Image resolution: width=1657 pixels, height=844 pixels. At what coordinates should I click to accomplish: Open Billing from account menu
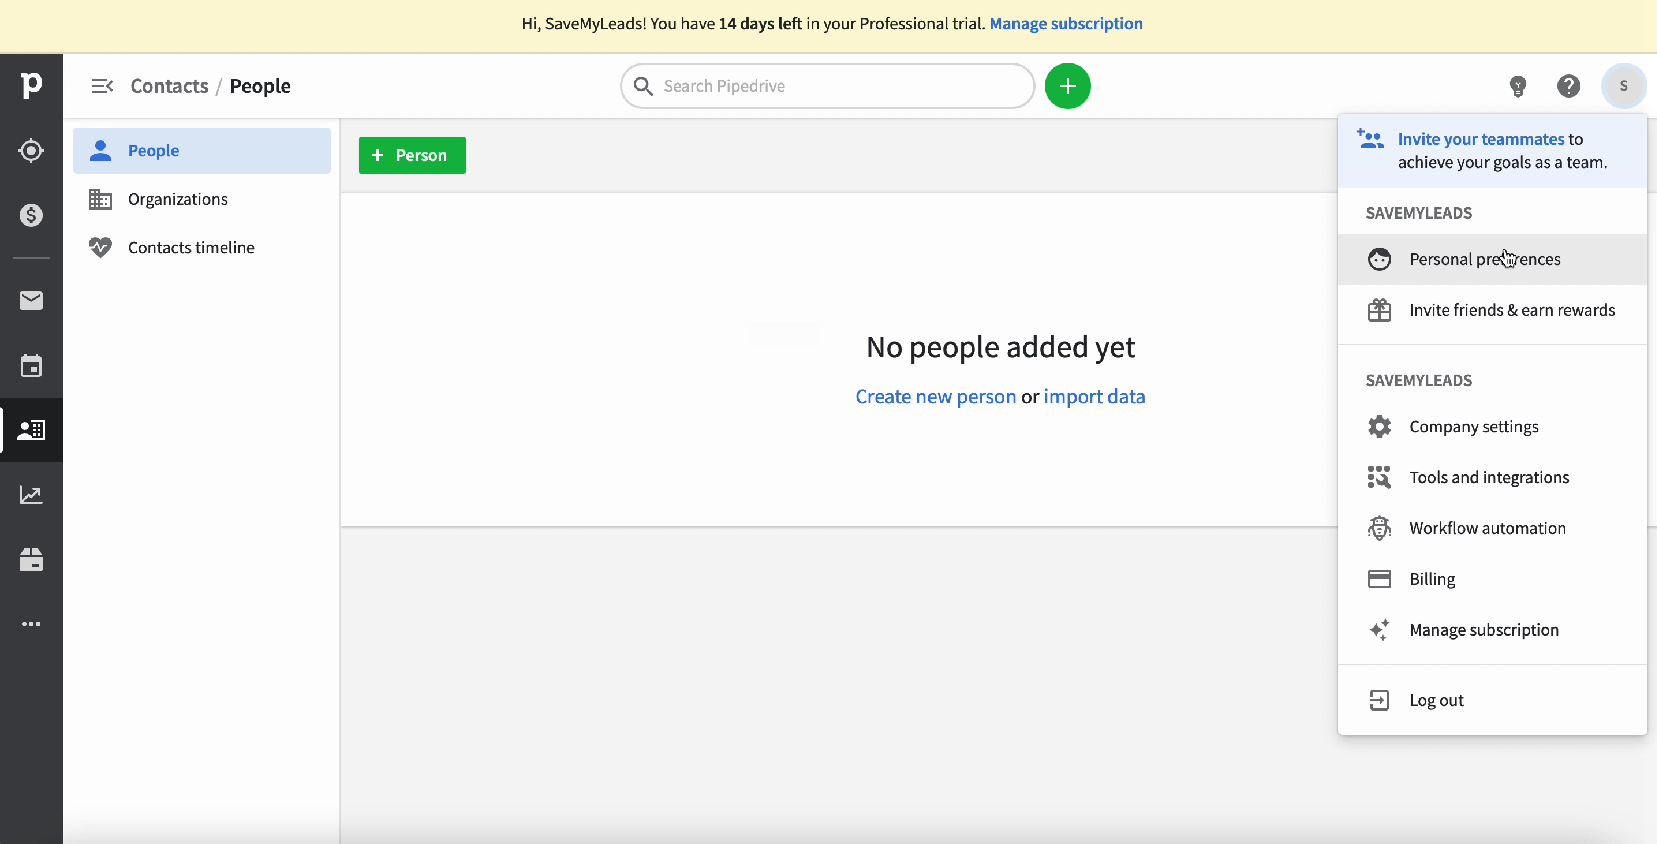[1492, 579]
